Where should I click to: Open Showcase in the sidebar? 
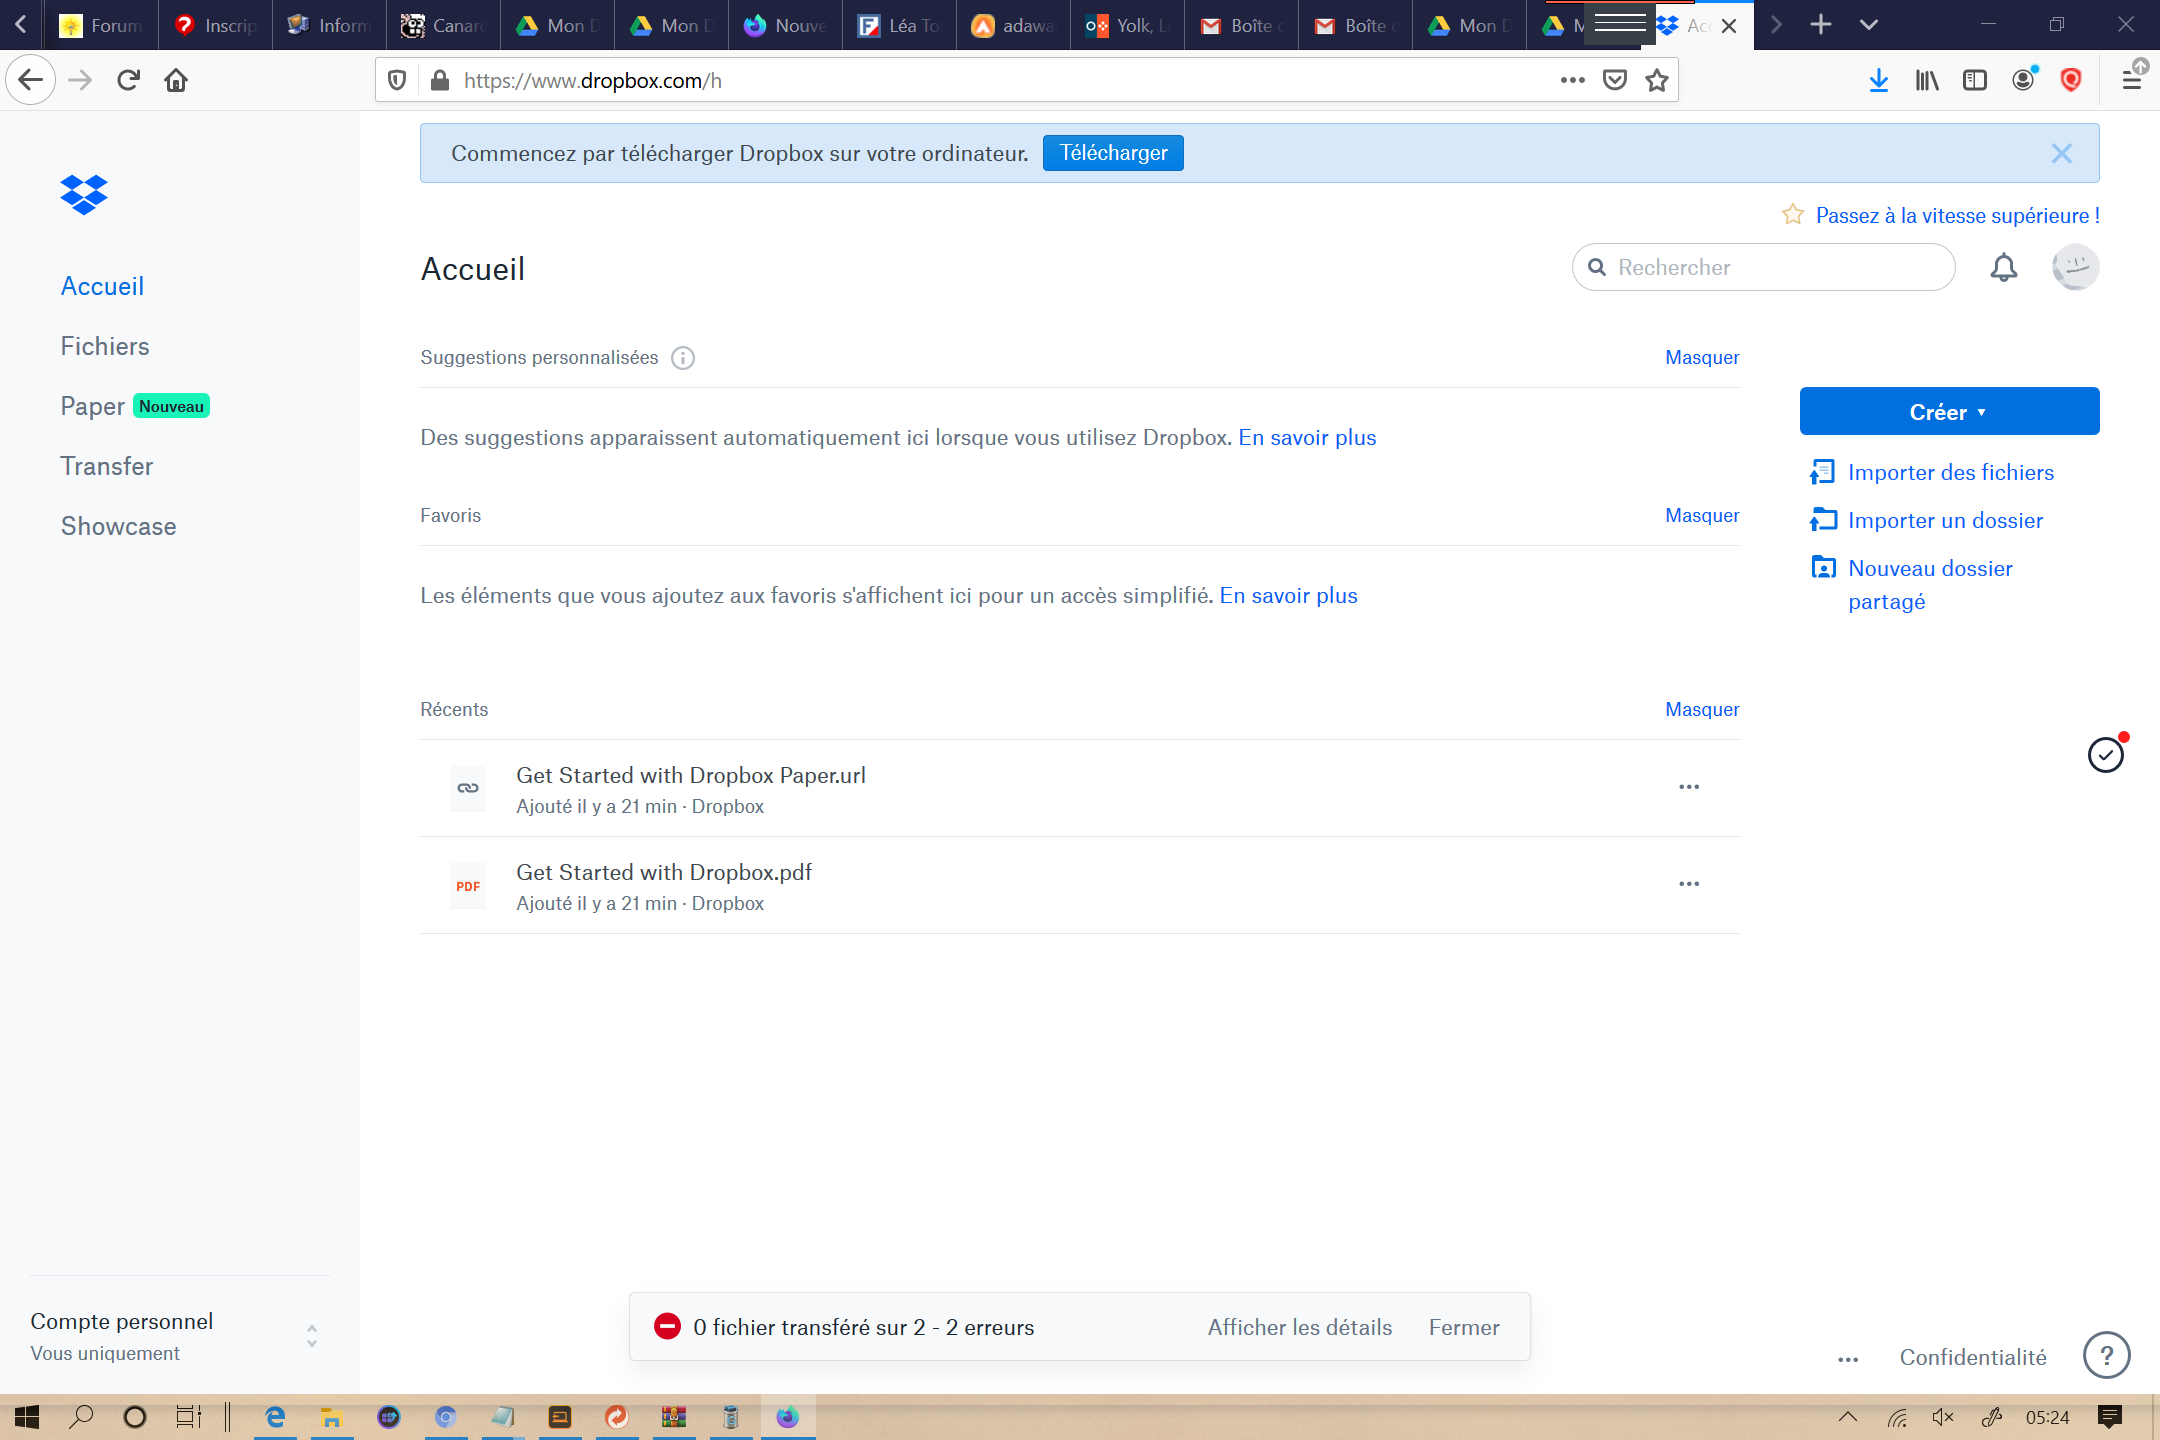click(118, 526)
